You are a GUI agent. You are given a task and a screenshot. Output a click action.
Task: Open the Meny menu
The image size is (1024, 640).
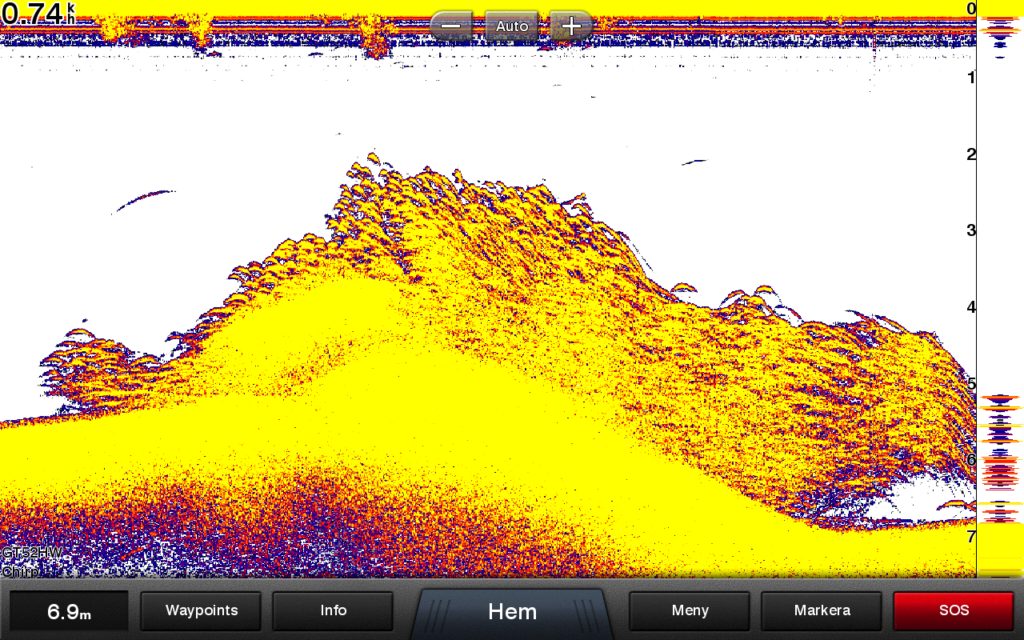coord(689,610)
